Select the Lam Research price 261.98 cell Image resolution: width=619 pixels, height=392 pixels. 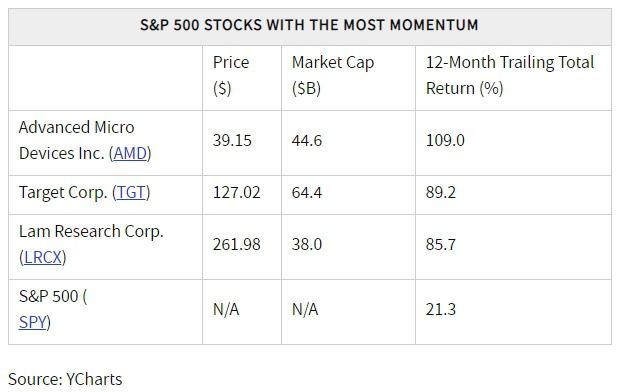[242, 247]
